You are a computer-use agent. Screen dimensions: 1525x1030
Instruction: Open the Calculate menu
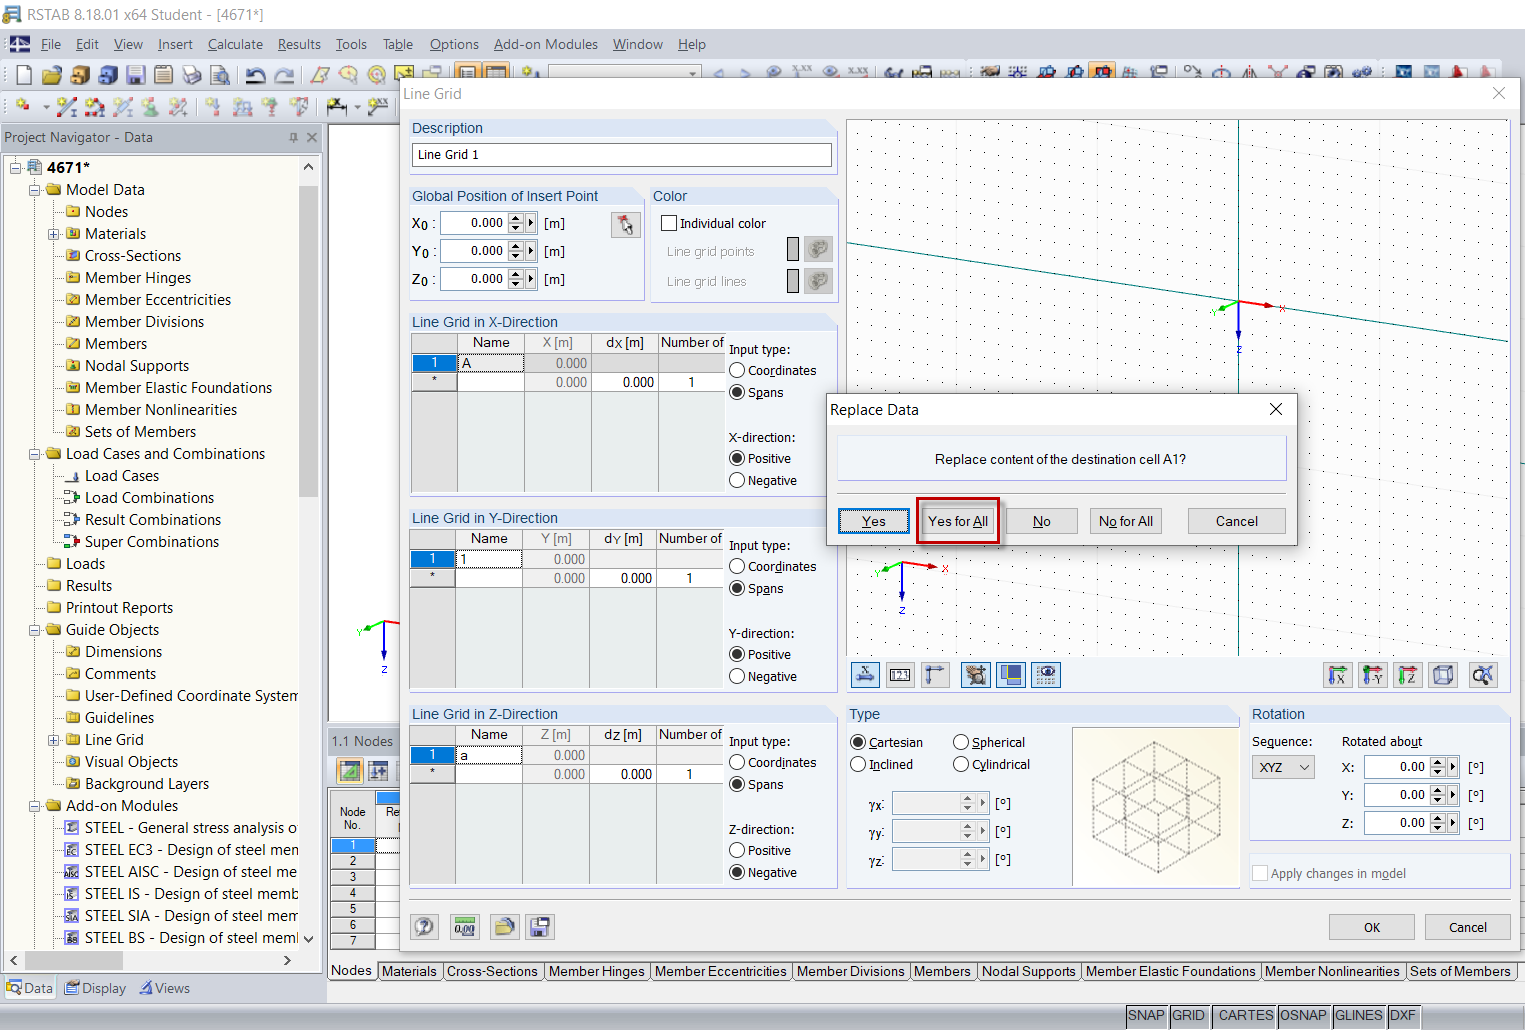click(235, 44)
